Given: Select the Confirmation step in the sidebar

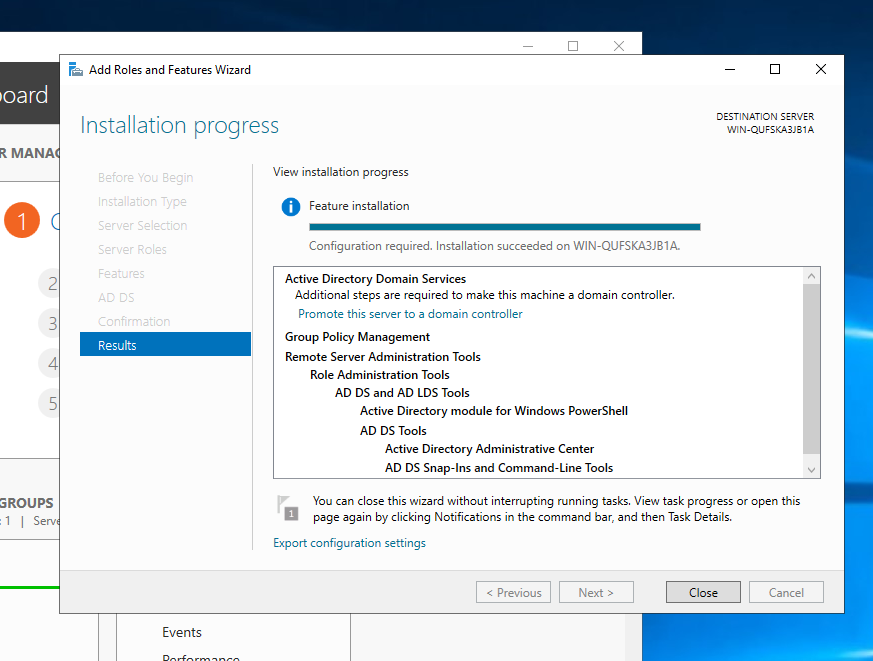Looking at the screenshot, I should tap(134, 321).
